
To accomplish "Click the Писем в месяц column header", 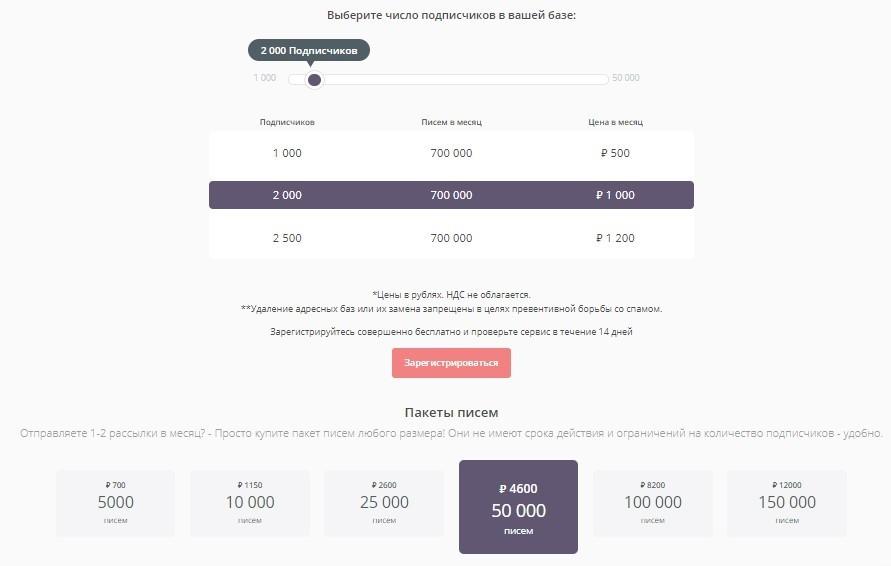I will (451, 122).
